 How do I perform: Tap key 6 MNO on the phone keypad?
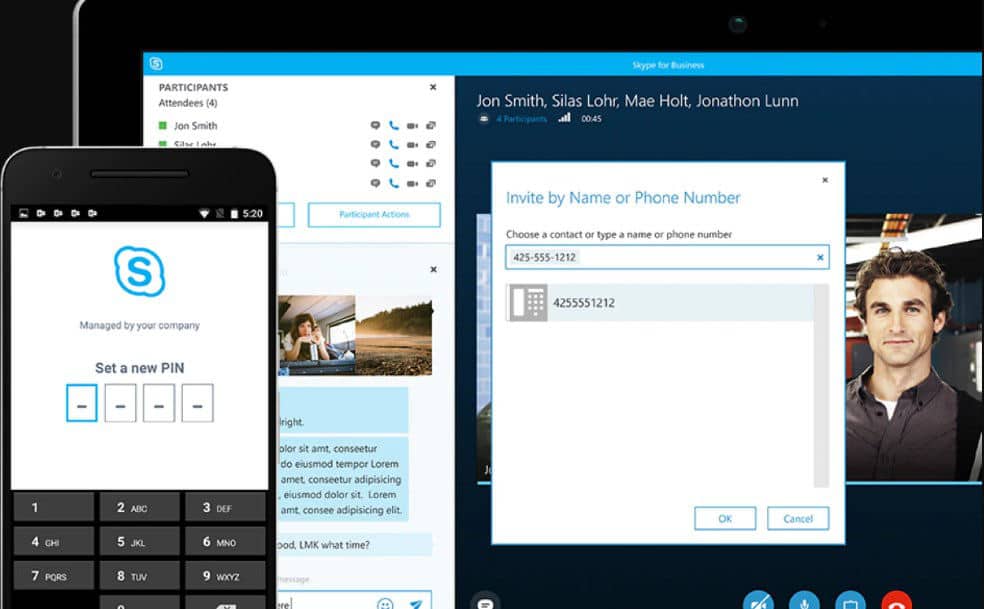(225, 542)
